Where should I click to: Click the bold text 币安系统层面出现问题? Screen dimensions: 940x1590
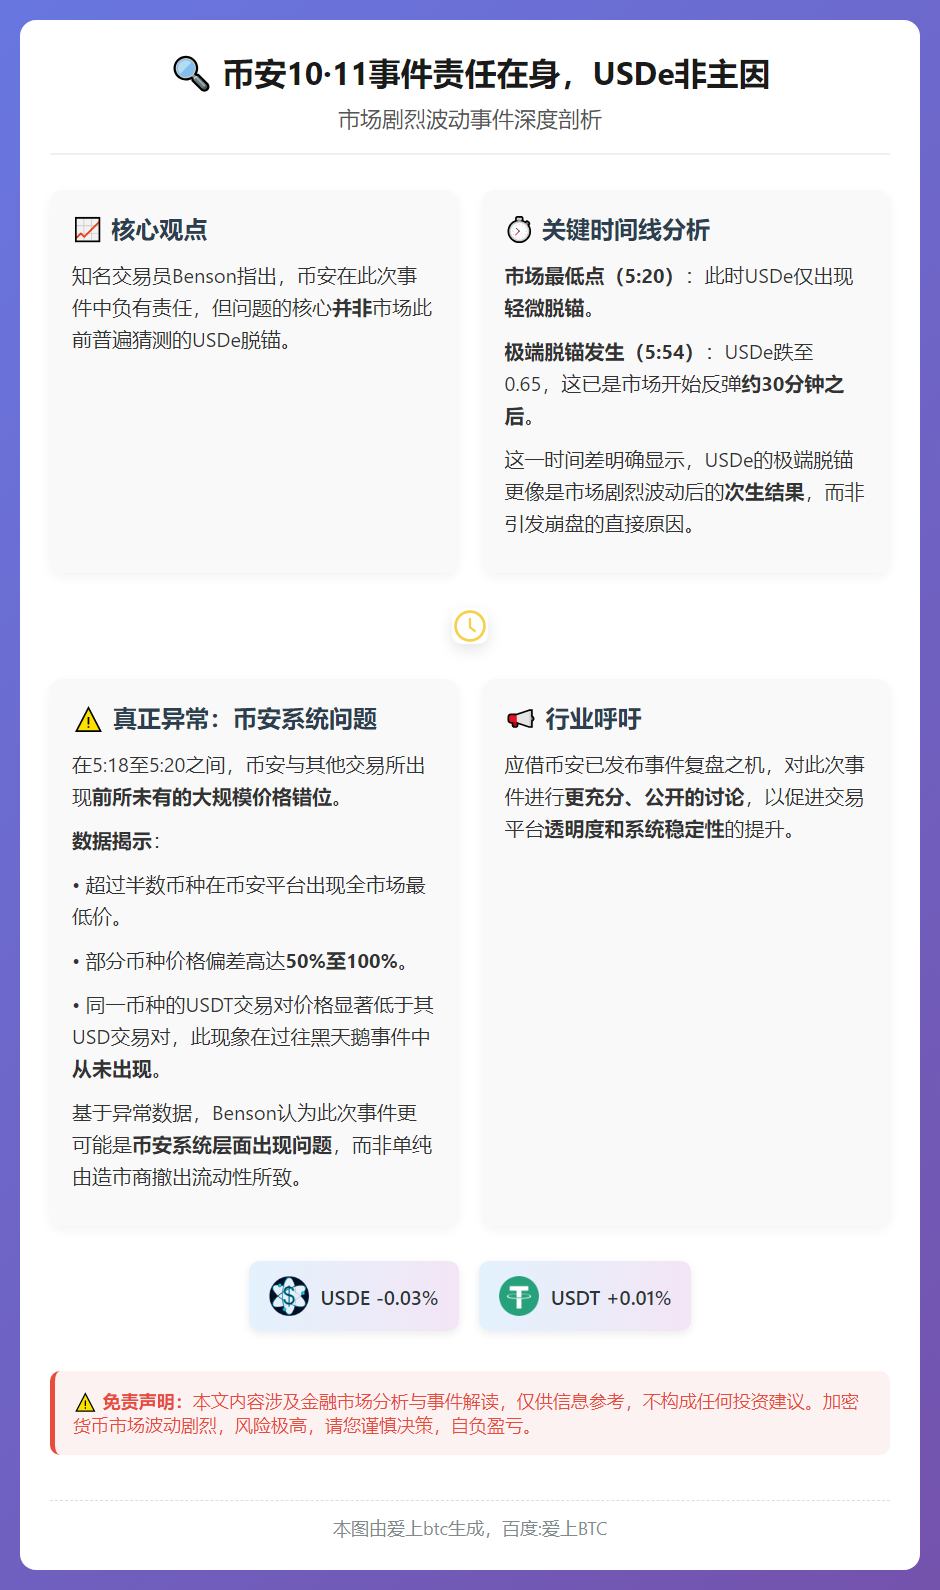pyautogui.click(x=232, y=1146)
